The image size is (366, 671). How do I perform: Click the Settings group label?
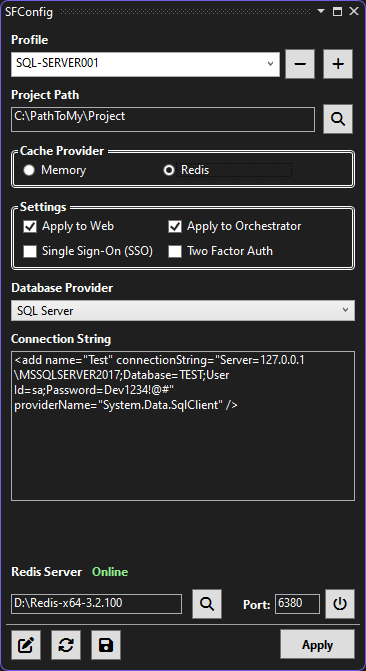coord(43,207)
